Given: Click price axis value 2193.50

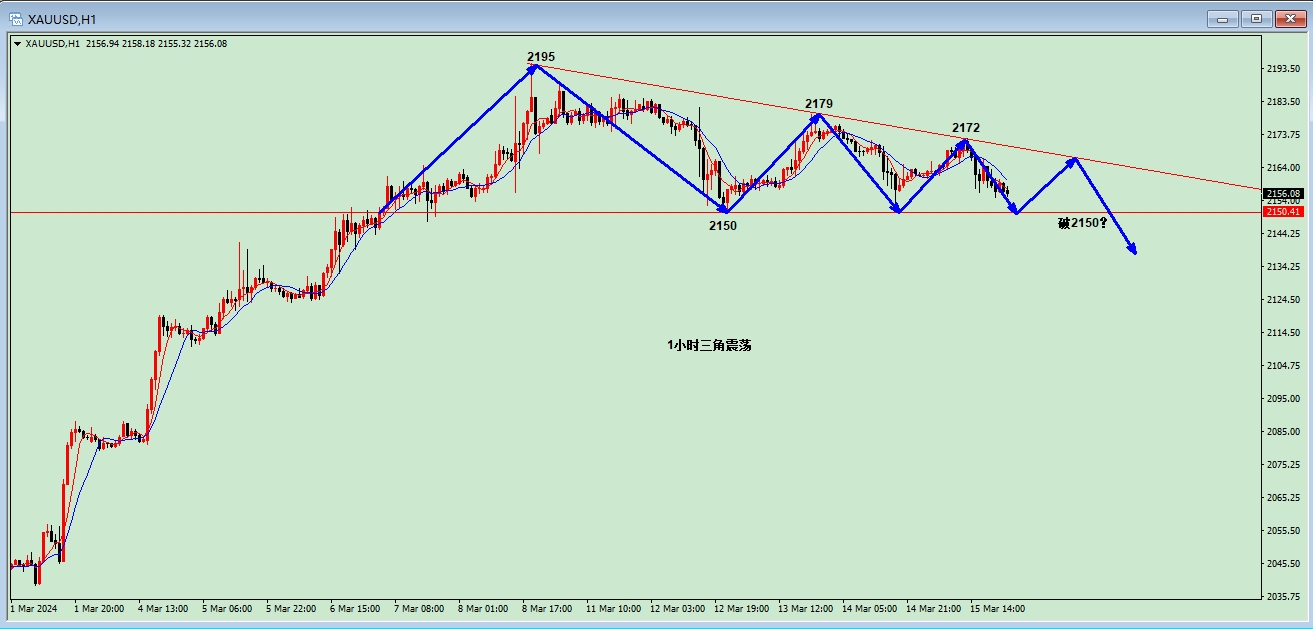Looking at the screenshot, I should [x=1284, y=69].
